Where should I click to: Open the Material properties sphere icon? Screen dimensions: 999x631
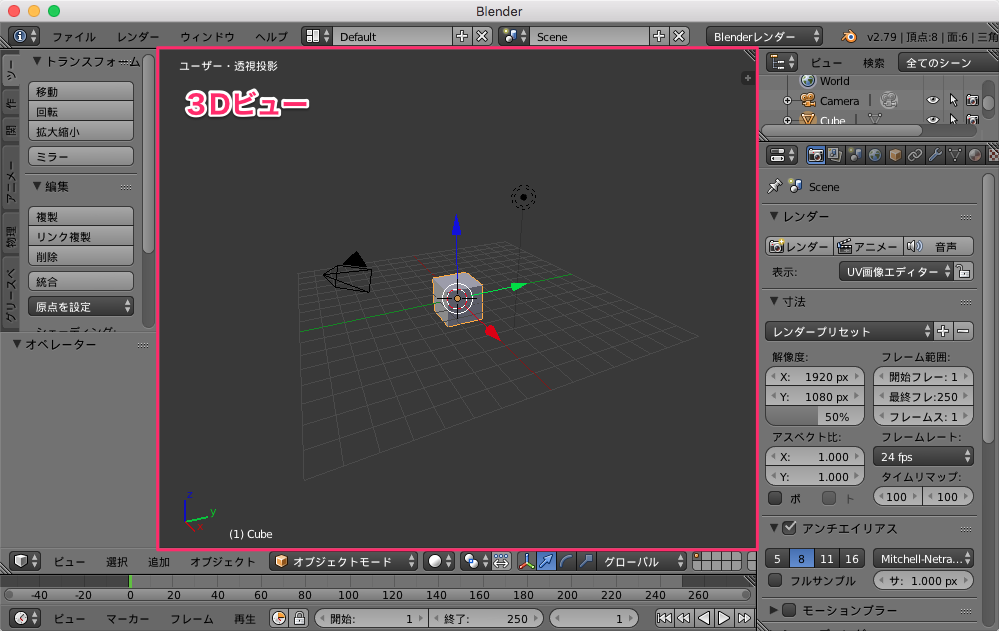coord(975,155)
